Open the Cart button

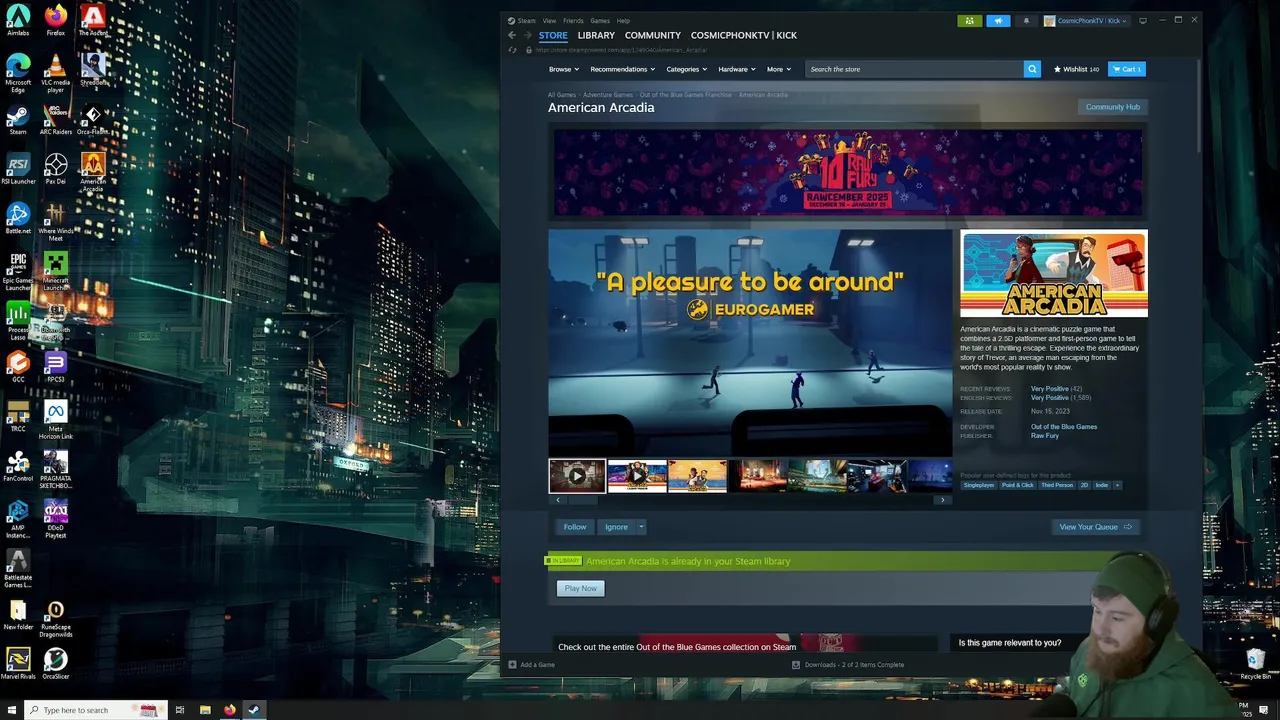[1126, 69]
